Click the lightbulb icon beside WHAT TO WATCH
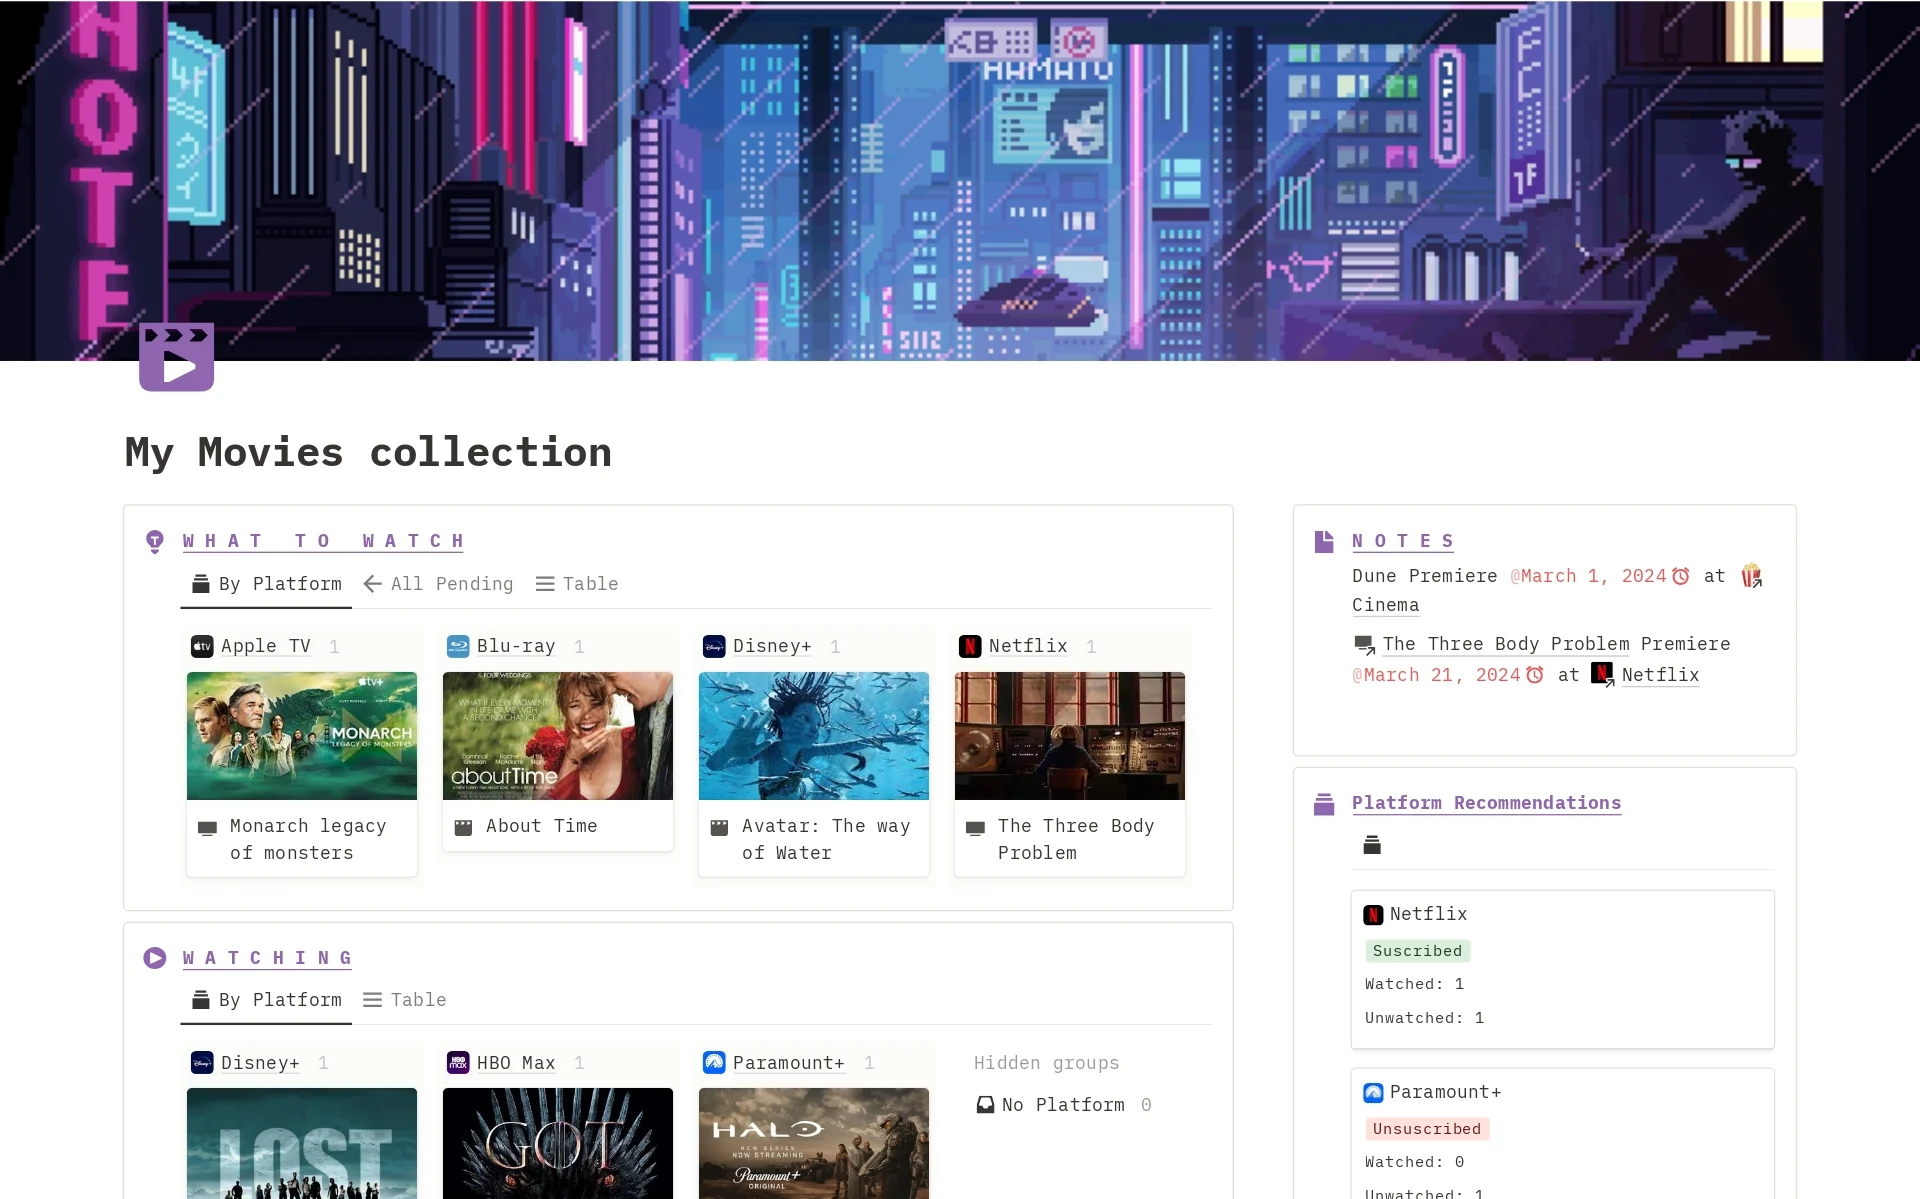Image resolution: width=1920 pixels, height=1199 pixels. 155,542
